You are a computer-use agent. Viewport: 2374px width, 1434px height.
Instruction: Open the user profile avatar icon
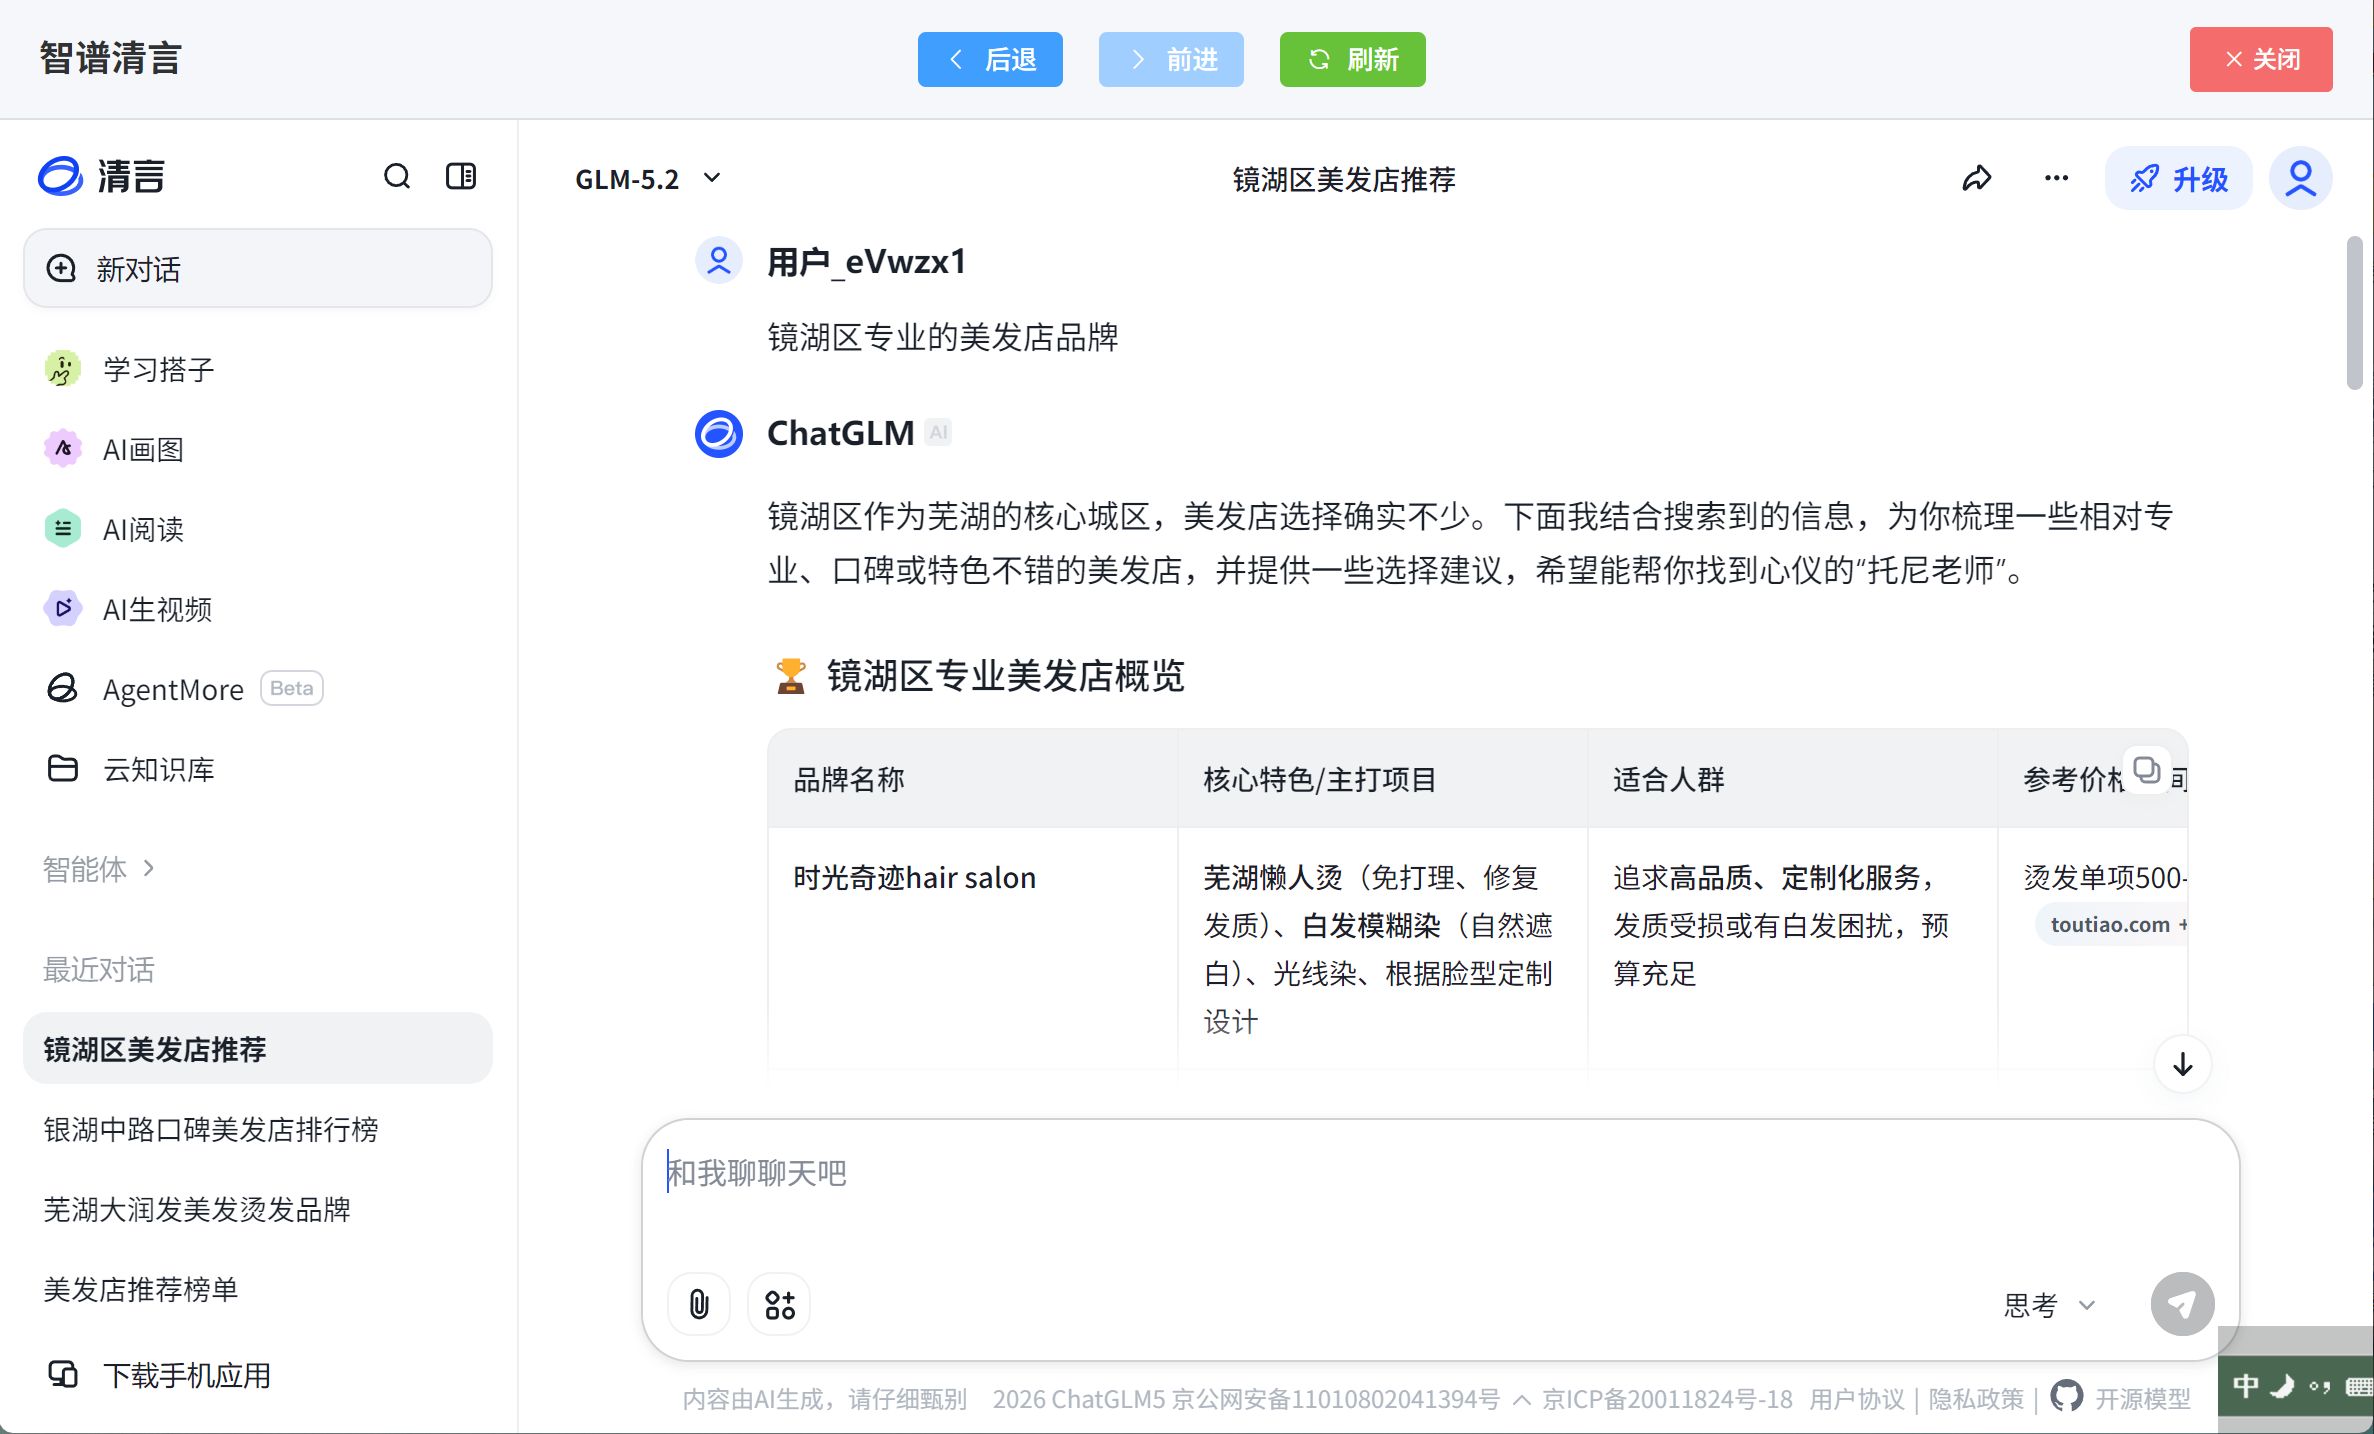click(x=2300, y=179)
